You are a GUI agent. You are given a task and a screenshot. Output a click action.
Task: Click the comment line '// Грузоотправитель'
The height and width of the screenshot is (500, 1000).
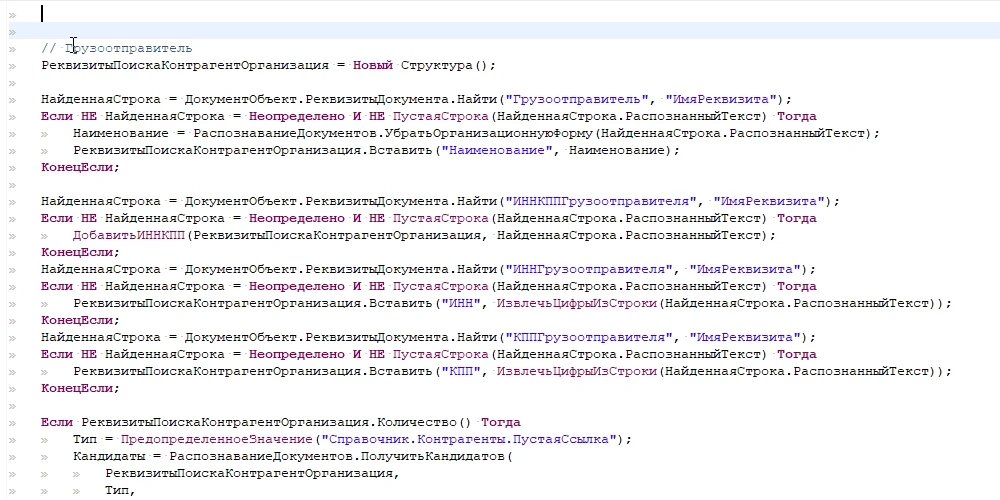(x=117, y=48)
